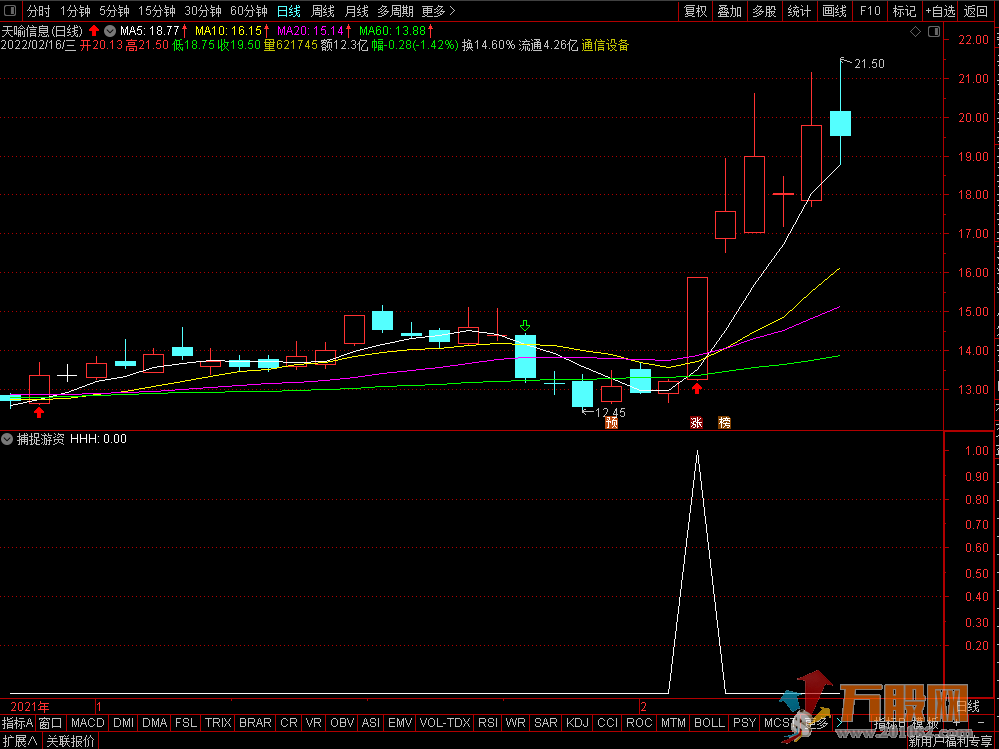Expand the 更多 timeframe list

(439, 11)
